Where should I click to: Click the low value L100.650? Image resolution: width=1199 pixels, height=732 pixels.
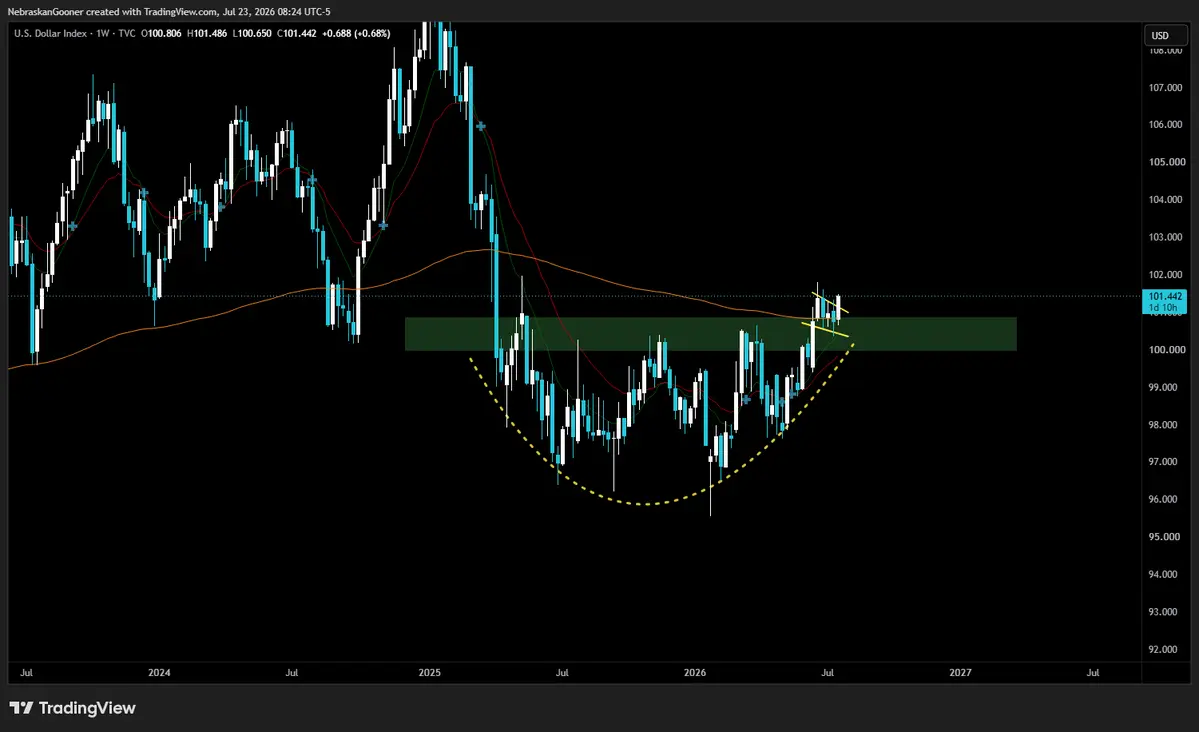[x=252, y=34]
